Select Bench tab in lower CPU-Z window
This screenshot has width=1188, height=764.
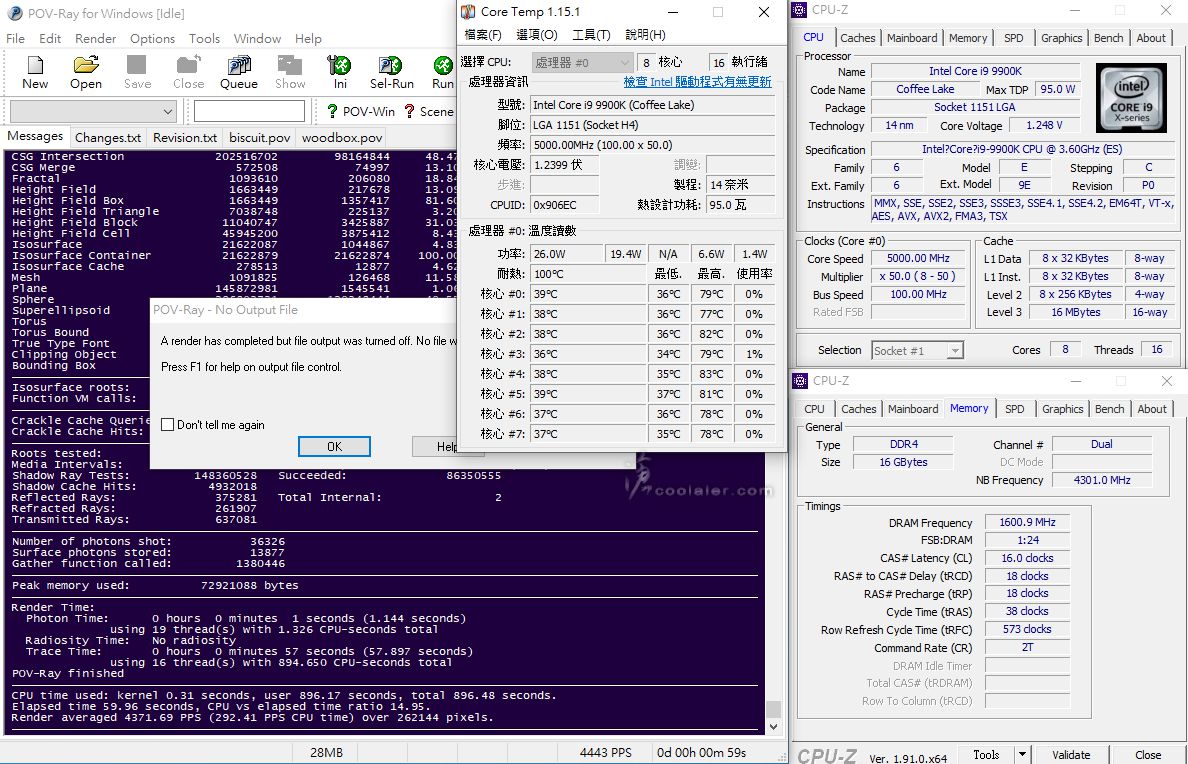pyautogui.click(x=1109, y=409)
